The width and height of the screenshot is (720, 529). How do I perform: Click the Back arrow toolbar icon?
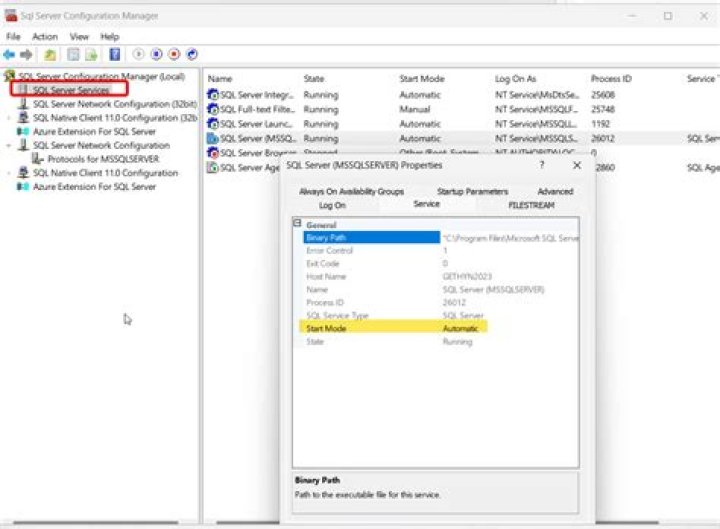point(9,55)
